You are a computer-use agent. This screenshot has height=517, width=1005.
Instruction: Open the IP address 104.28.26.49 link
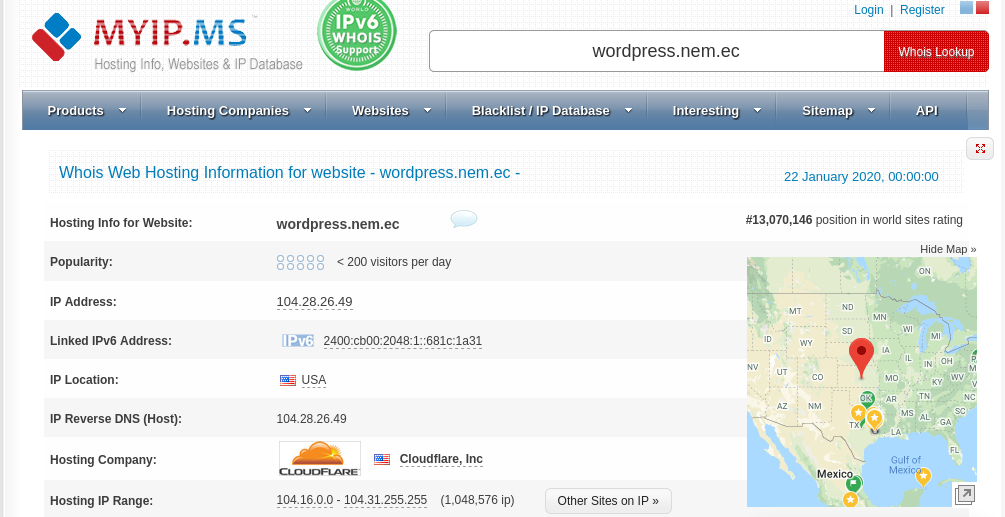(314, 302)
